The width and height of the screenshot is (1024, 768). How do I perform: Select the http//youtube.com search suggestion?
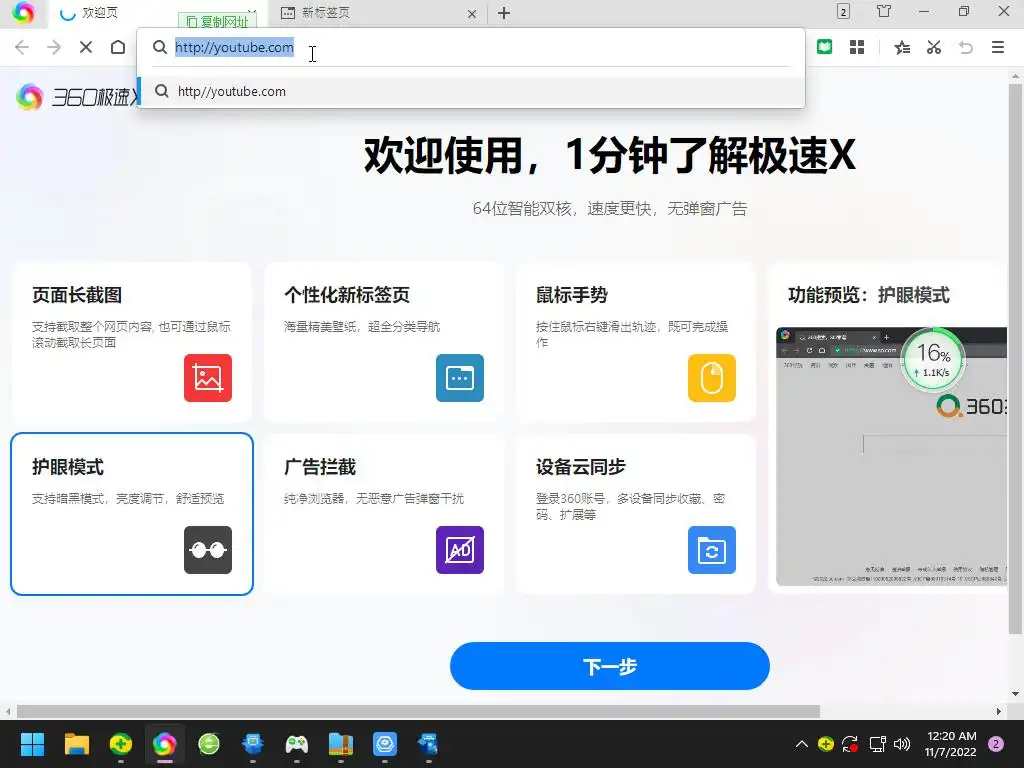point(470,91)
